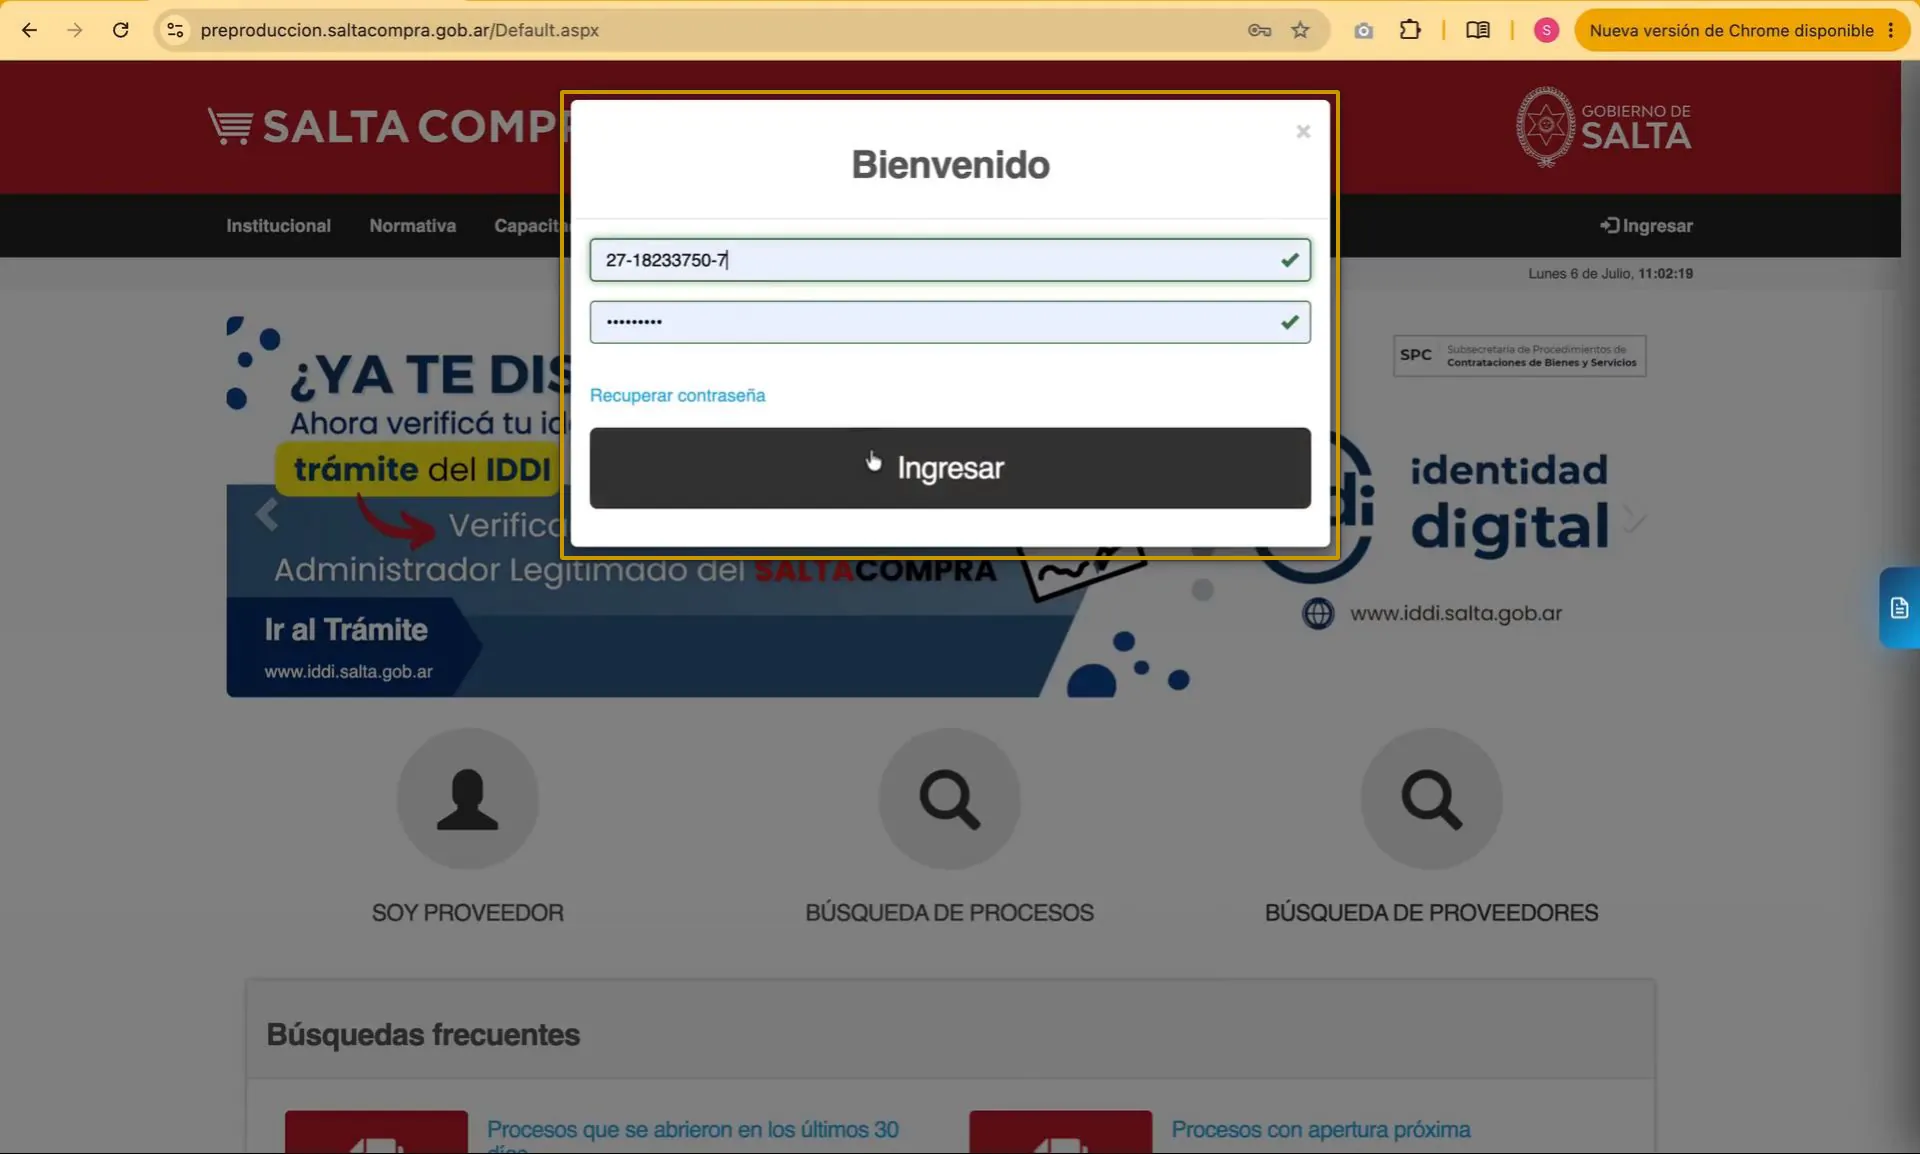Open the Chrome profile avatar S
This screenshot has height=1154, width=1920.
click(x=1546, y=30)
